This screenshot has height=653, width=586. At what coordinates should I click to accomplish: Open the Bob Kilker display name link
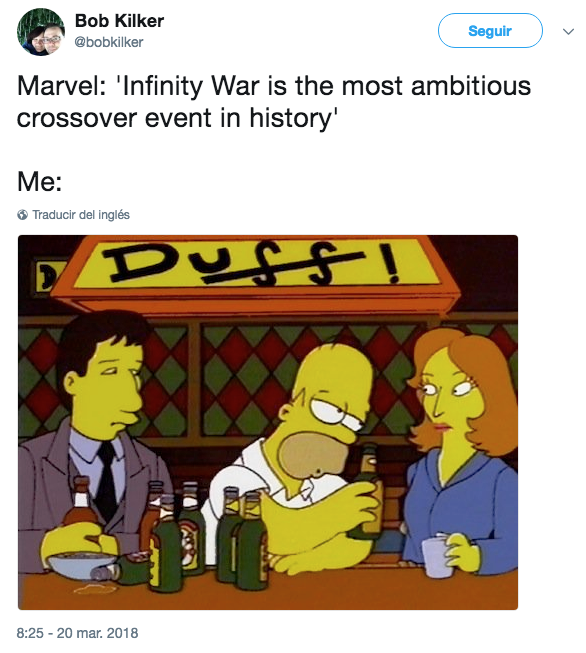(x=119, y=21)
